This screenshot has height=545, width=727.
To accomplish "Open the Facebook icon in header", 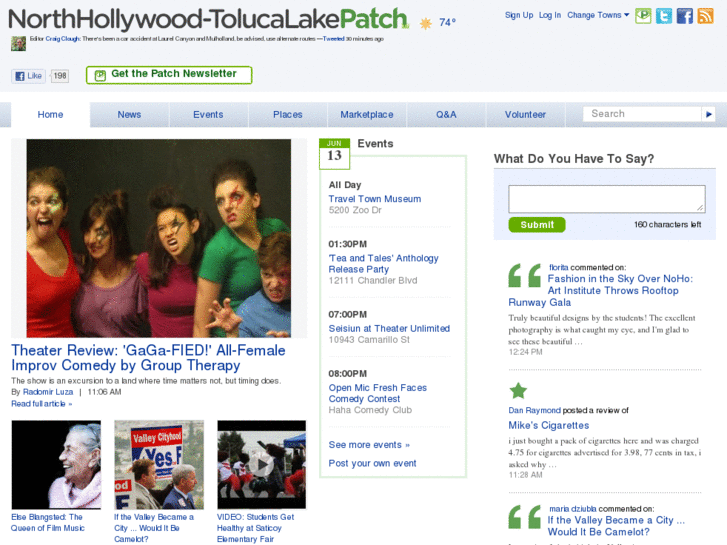I will point(684,16).
